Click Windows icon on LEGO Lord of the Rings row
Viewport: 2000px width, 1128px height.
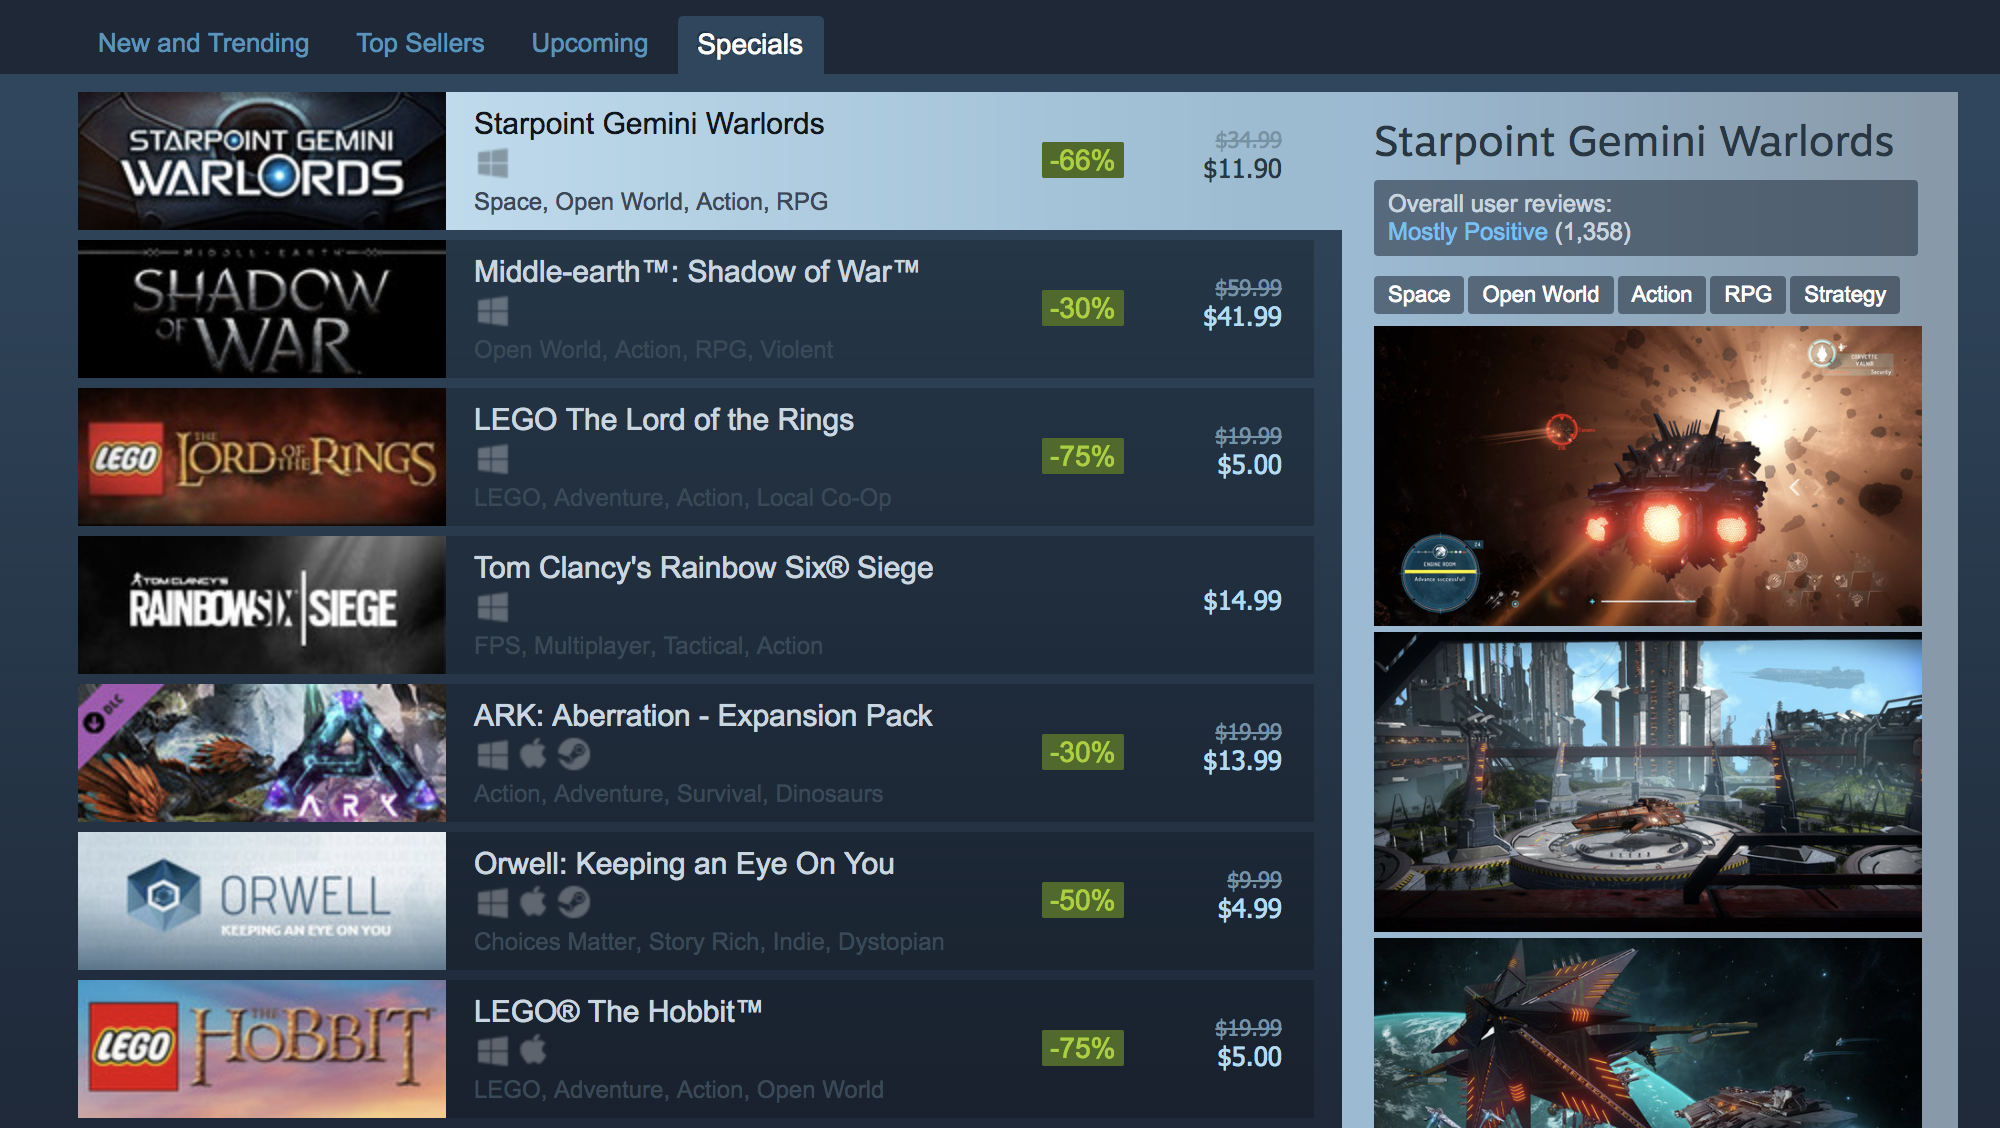tap(492, 459)
